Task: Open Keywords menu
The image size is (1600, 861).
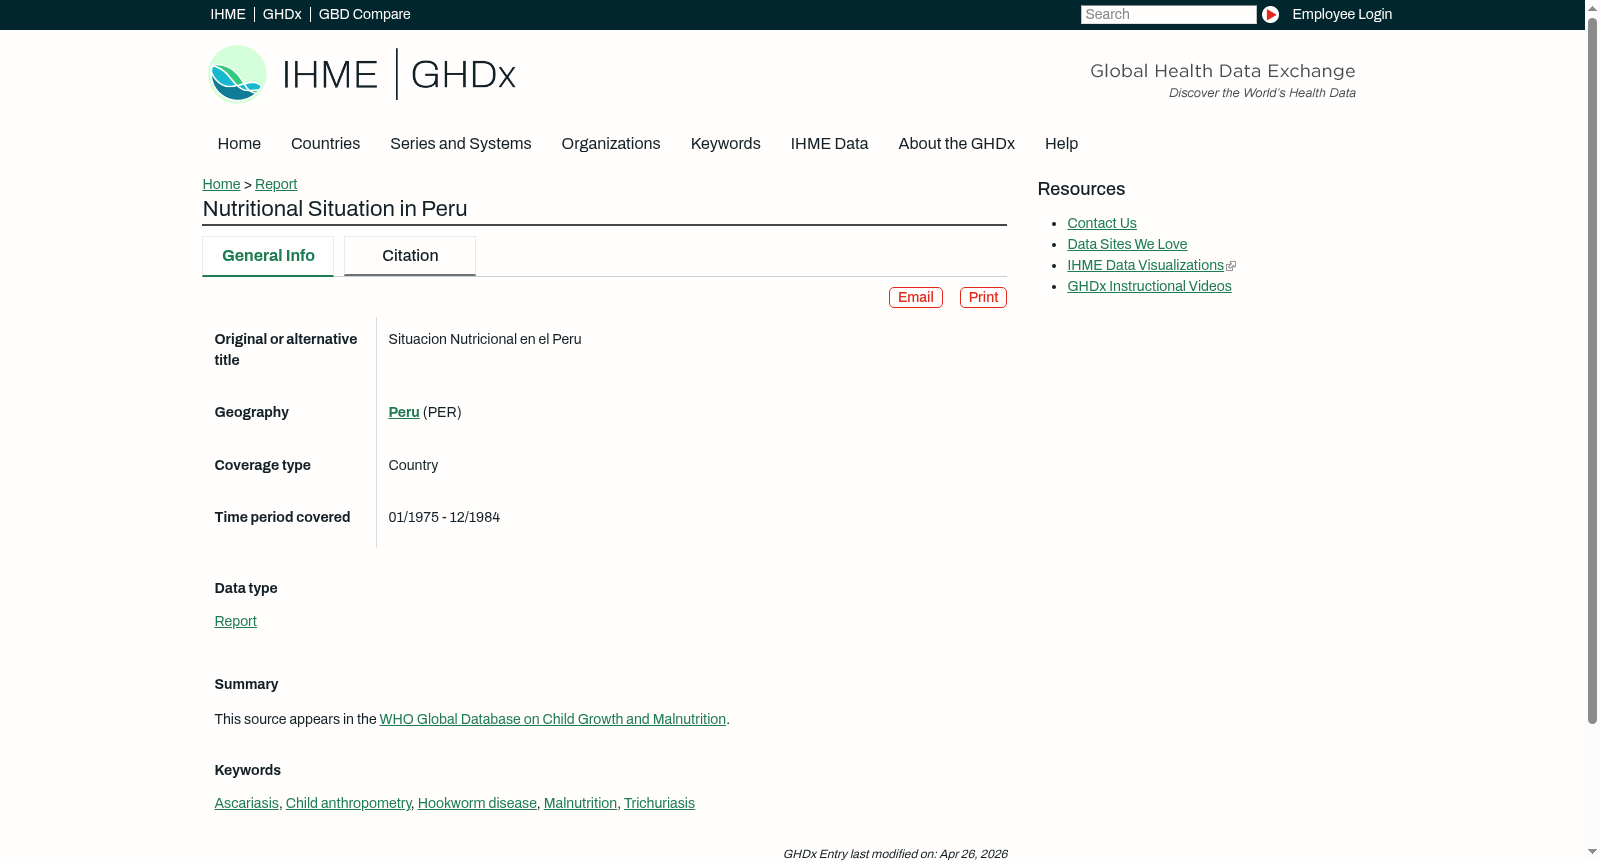Action: click(x=725, y=143)
